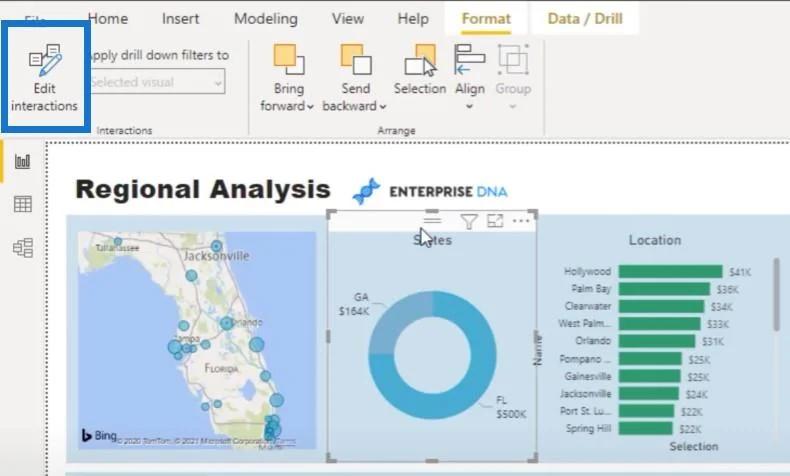Open the Selected visual combo box
Image resolution: width=790 pixels, height=476 pixels.
click(x=158, y=82)
